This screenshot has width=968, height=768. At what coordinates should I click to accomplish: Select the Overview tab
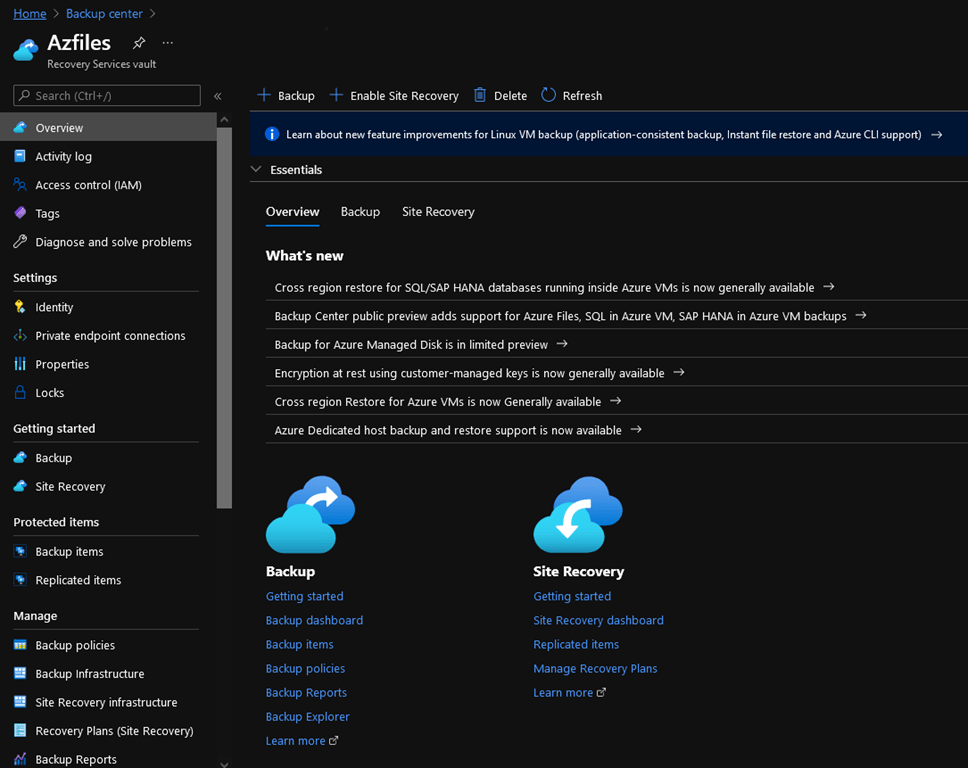[293, 212]
